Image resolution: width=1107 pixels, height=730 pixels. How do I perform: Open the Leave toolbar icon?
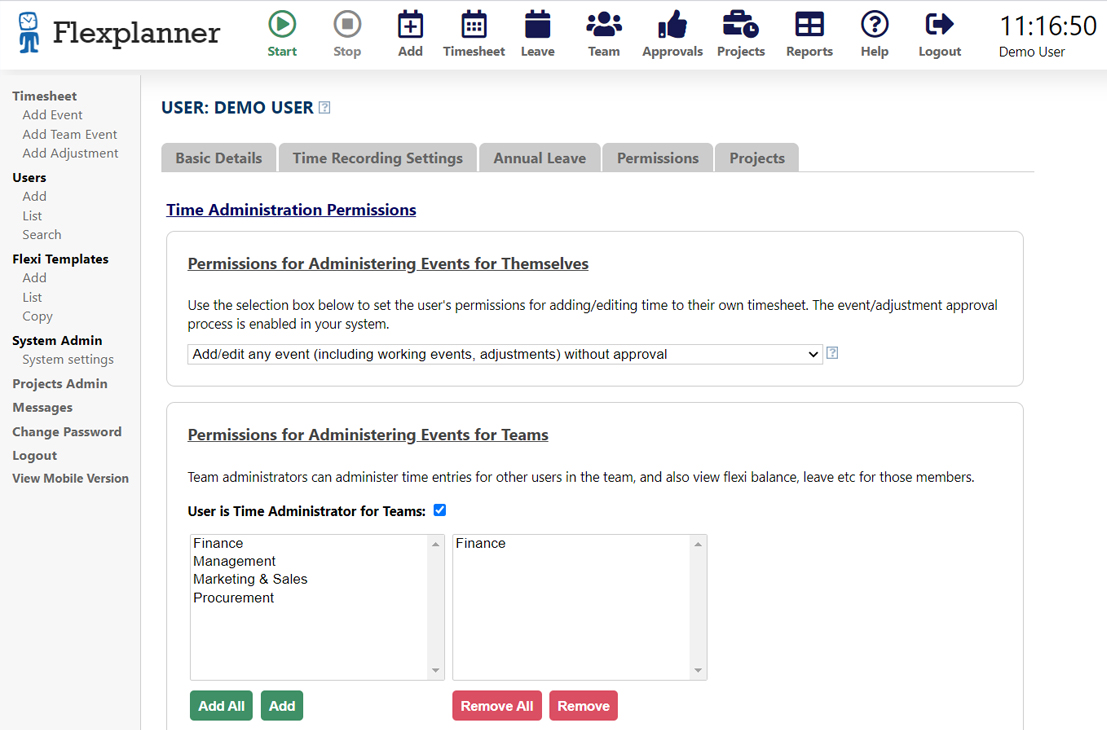[537, 24]
